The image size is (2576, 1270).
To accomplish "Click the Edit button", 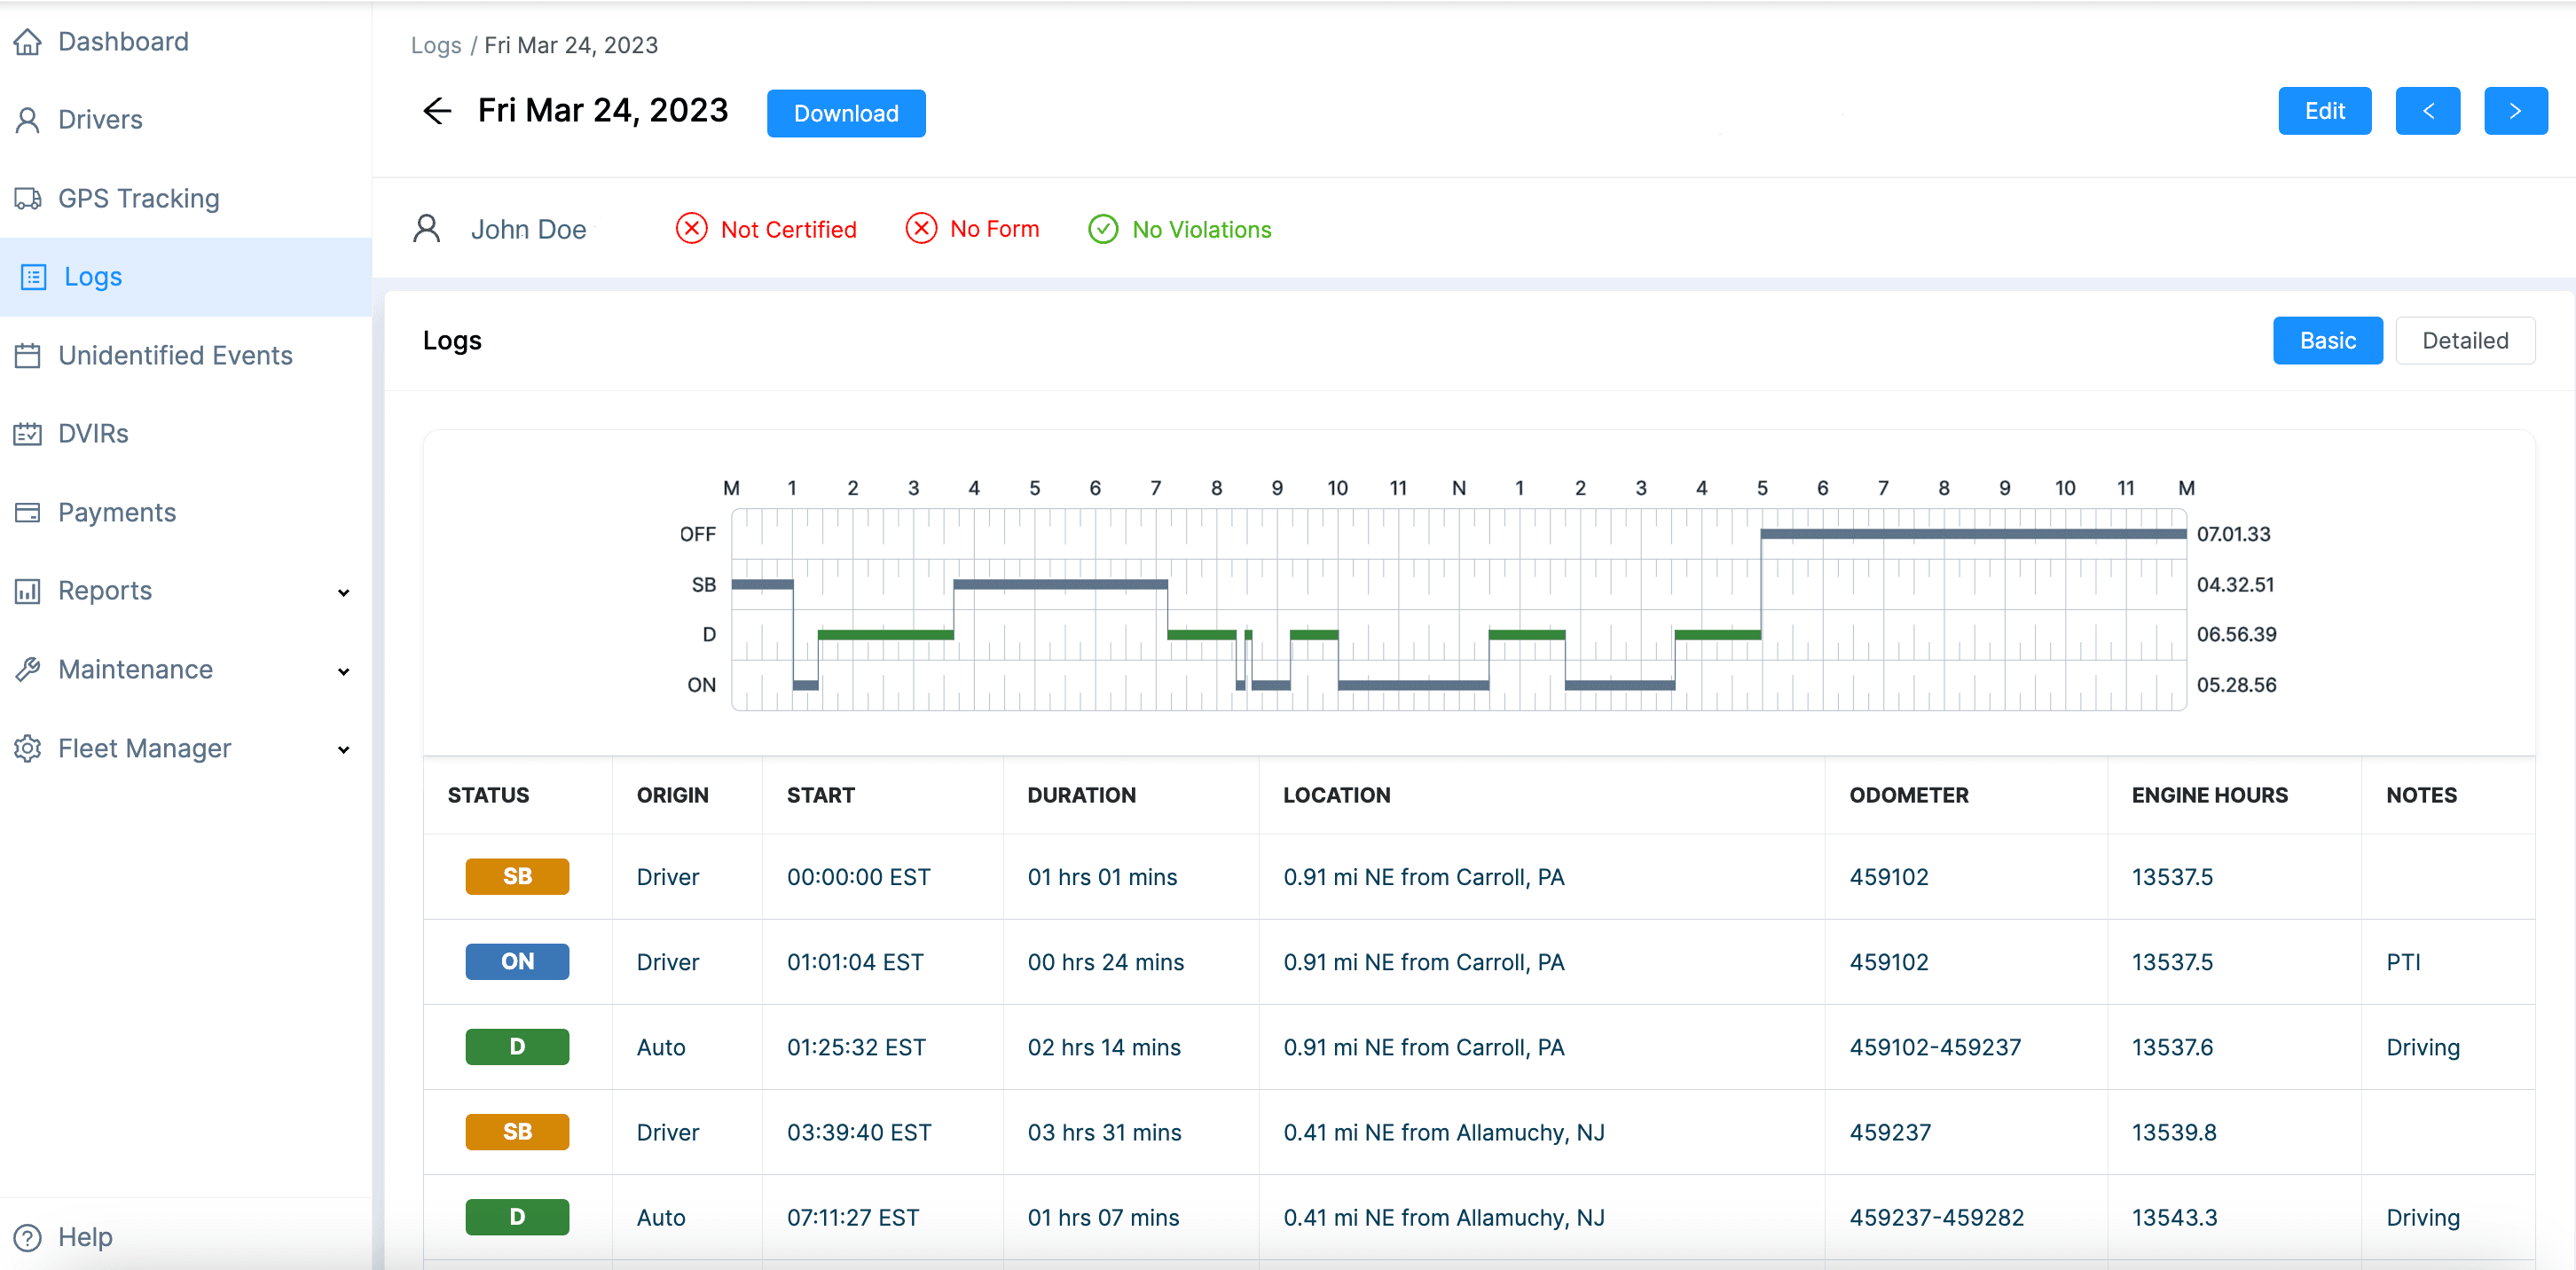I will (x=2324, y=110).
